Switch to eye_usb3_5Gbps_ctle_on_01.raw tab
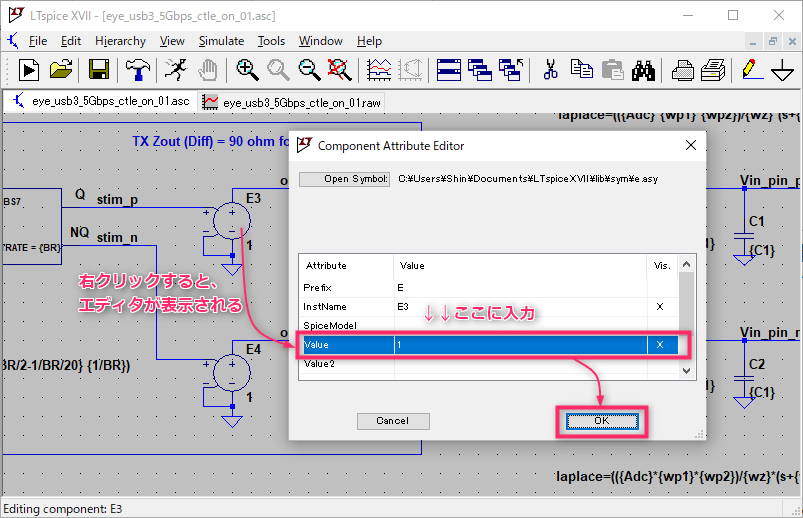Image resolution: width=803 pixels, height=518 pixels. [x=291, y=102]
